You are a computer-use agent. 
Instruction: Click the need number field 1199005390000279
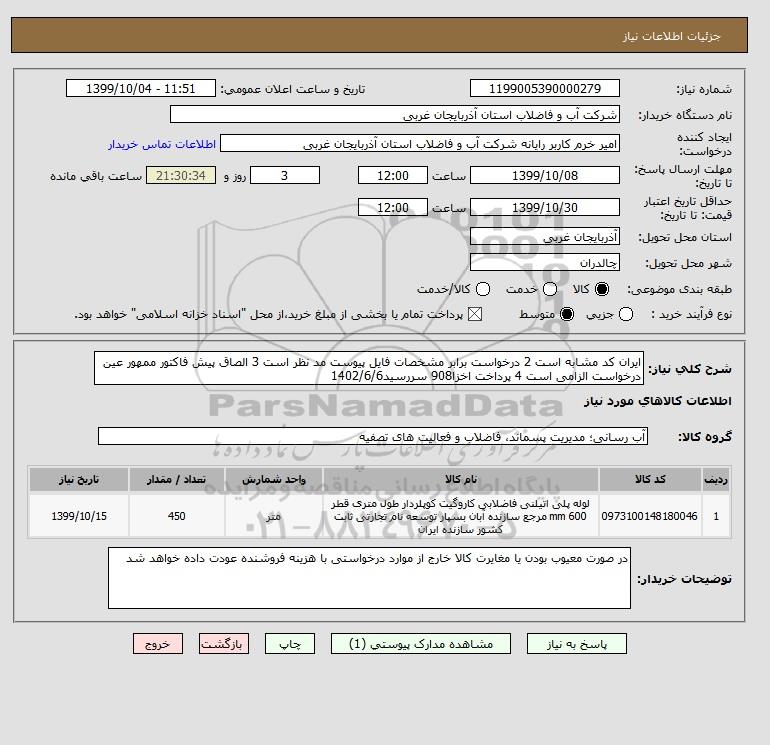pyautogui.click(x=545, y=89)
